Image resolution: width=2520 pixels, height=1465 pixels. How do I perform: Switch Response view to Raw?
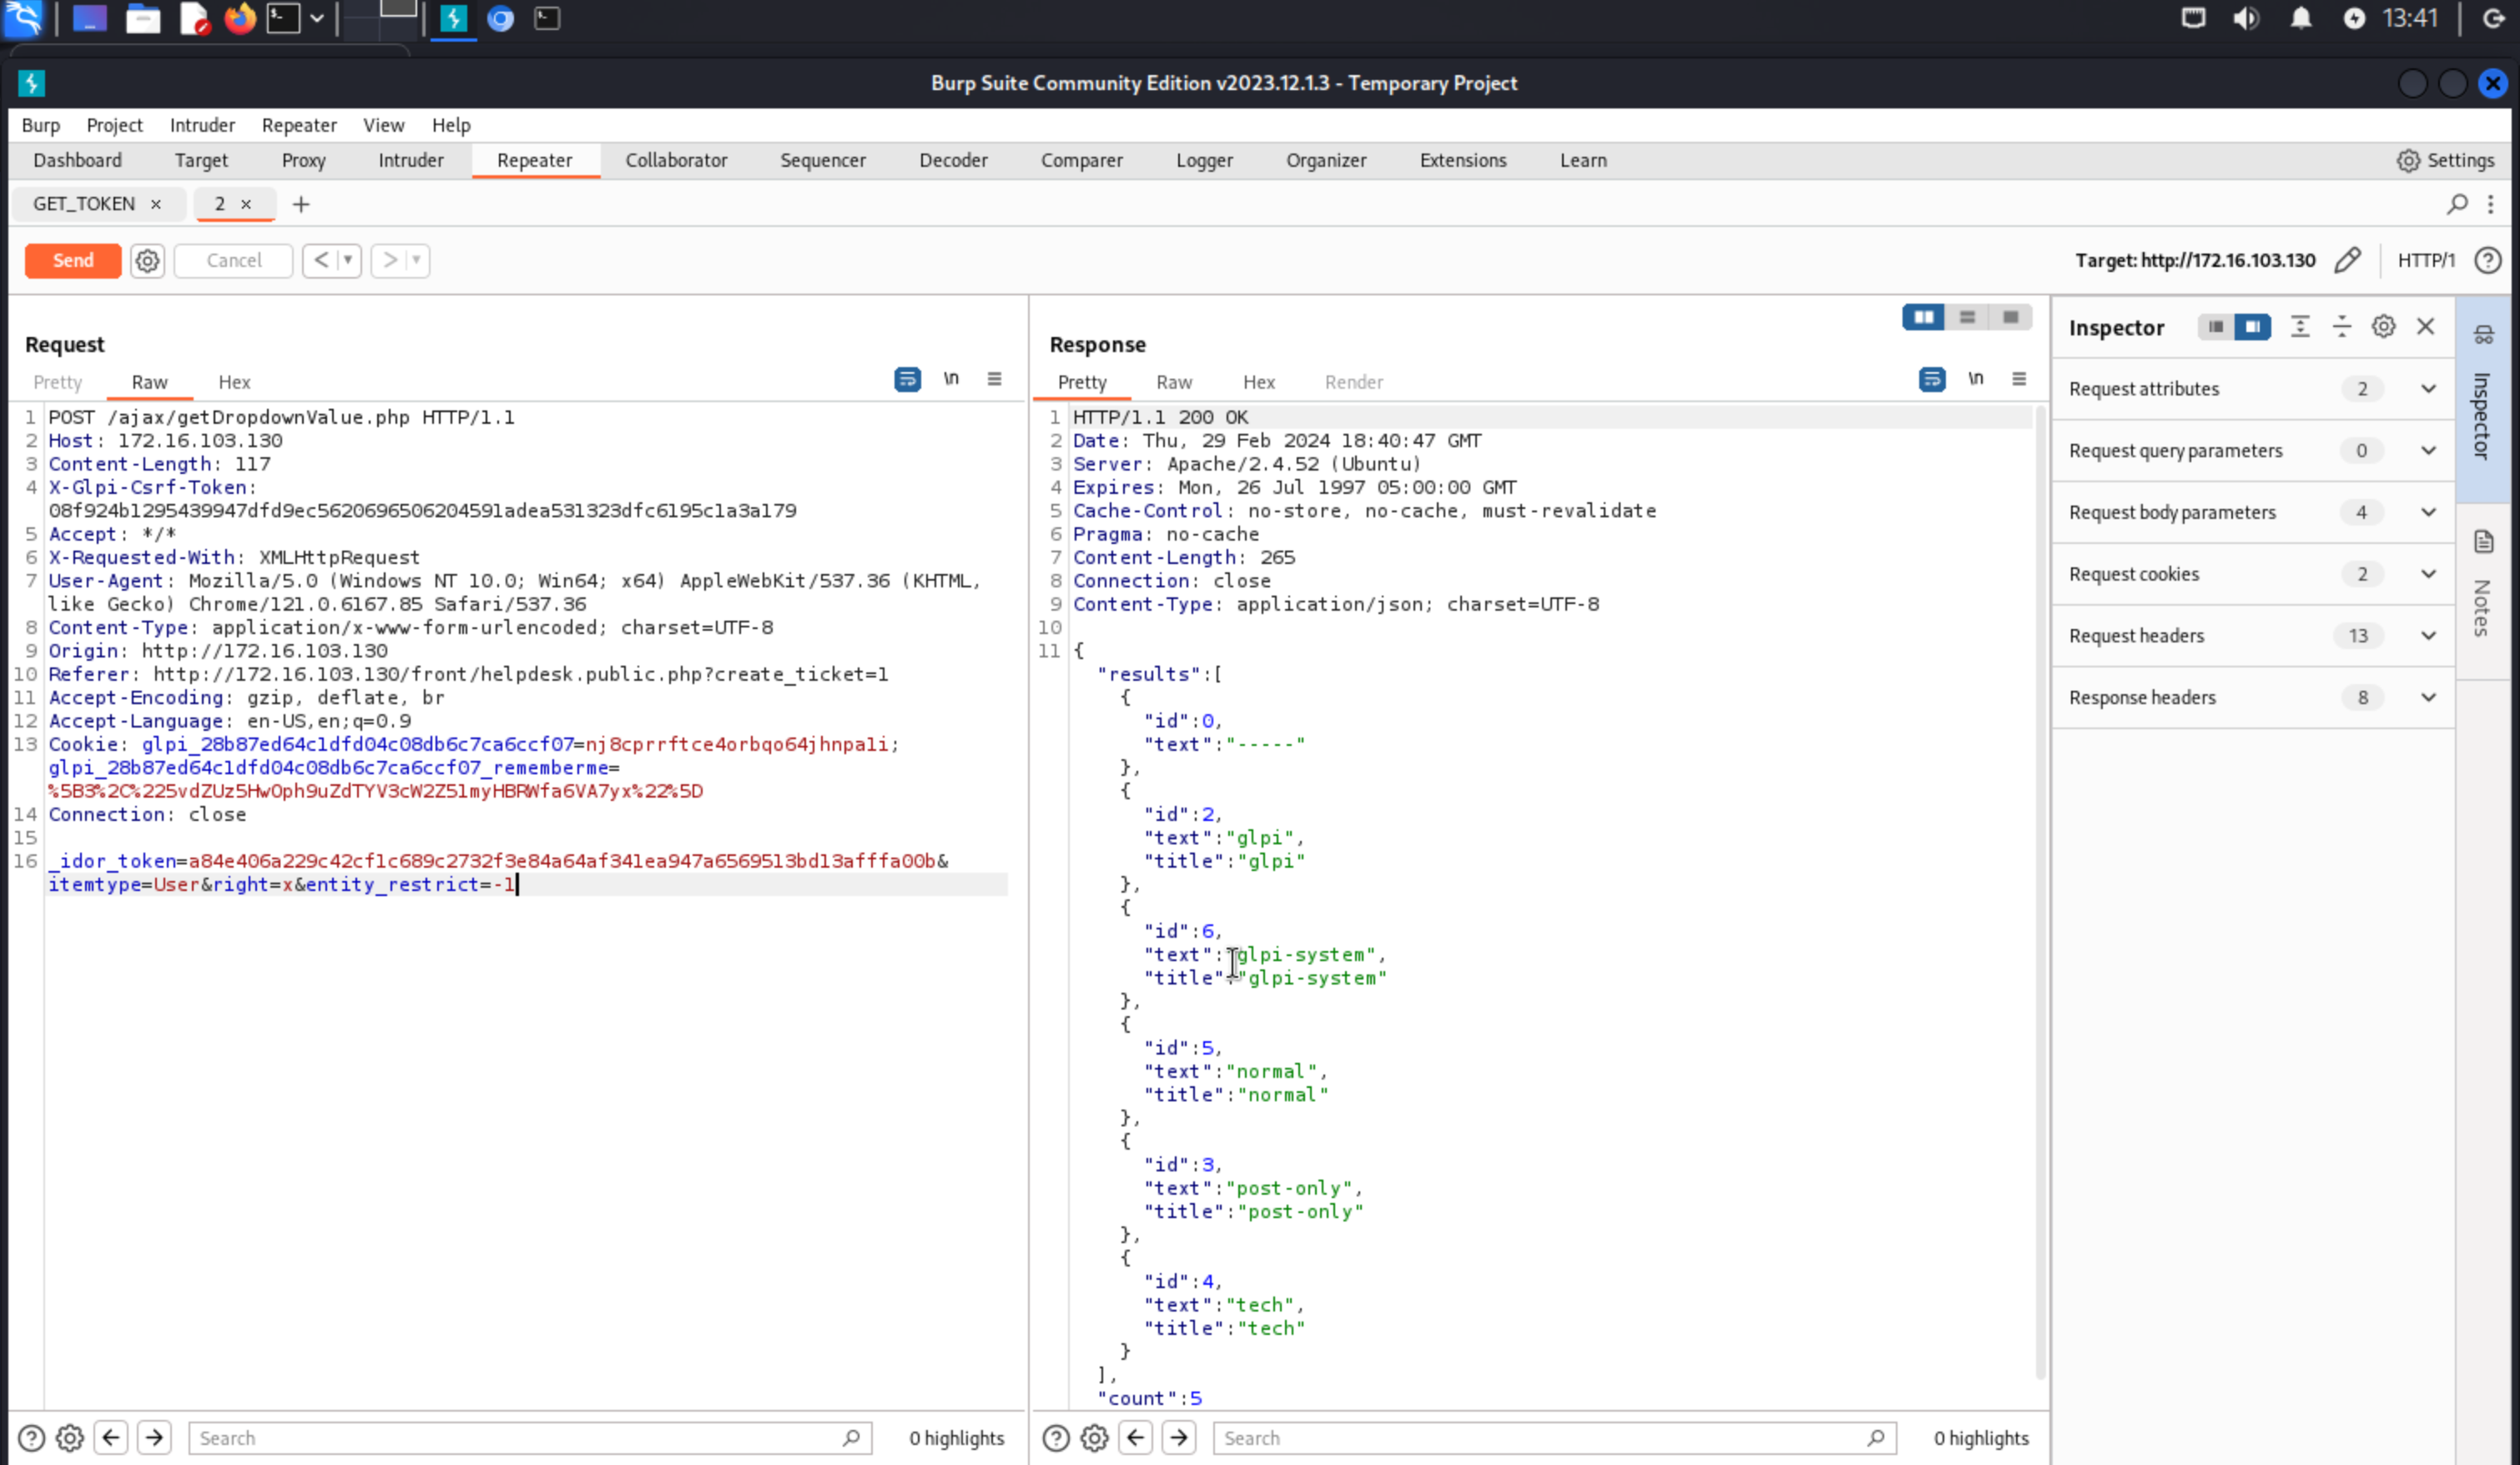tap(1174, 382)
